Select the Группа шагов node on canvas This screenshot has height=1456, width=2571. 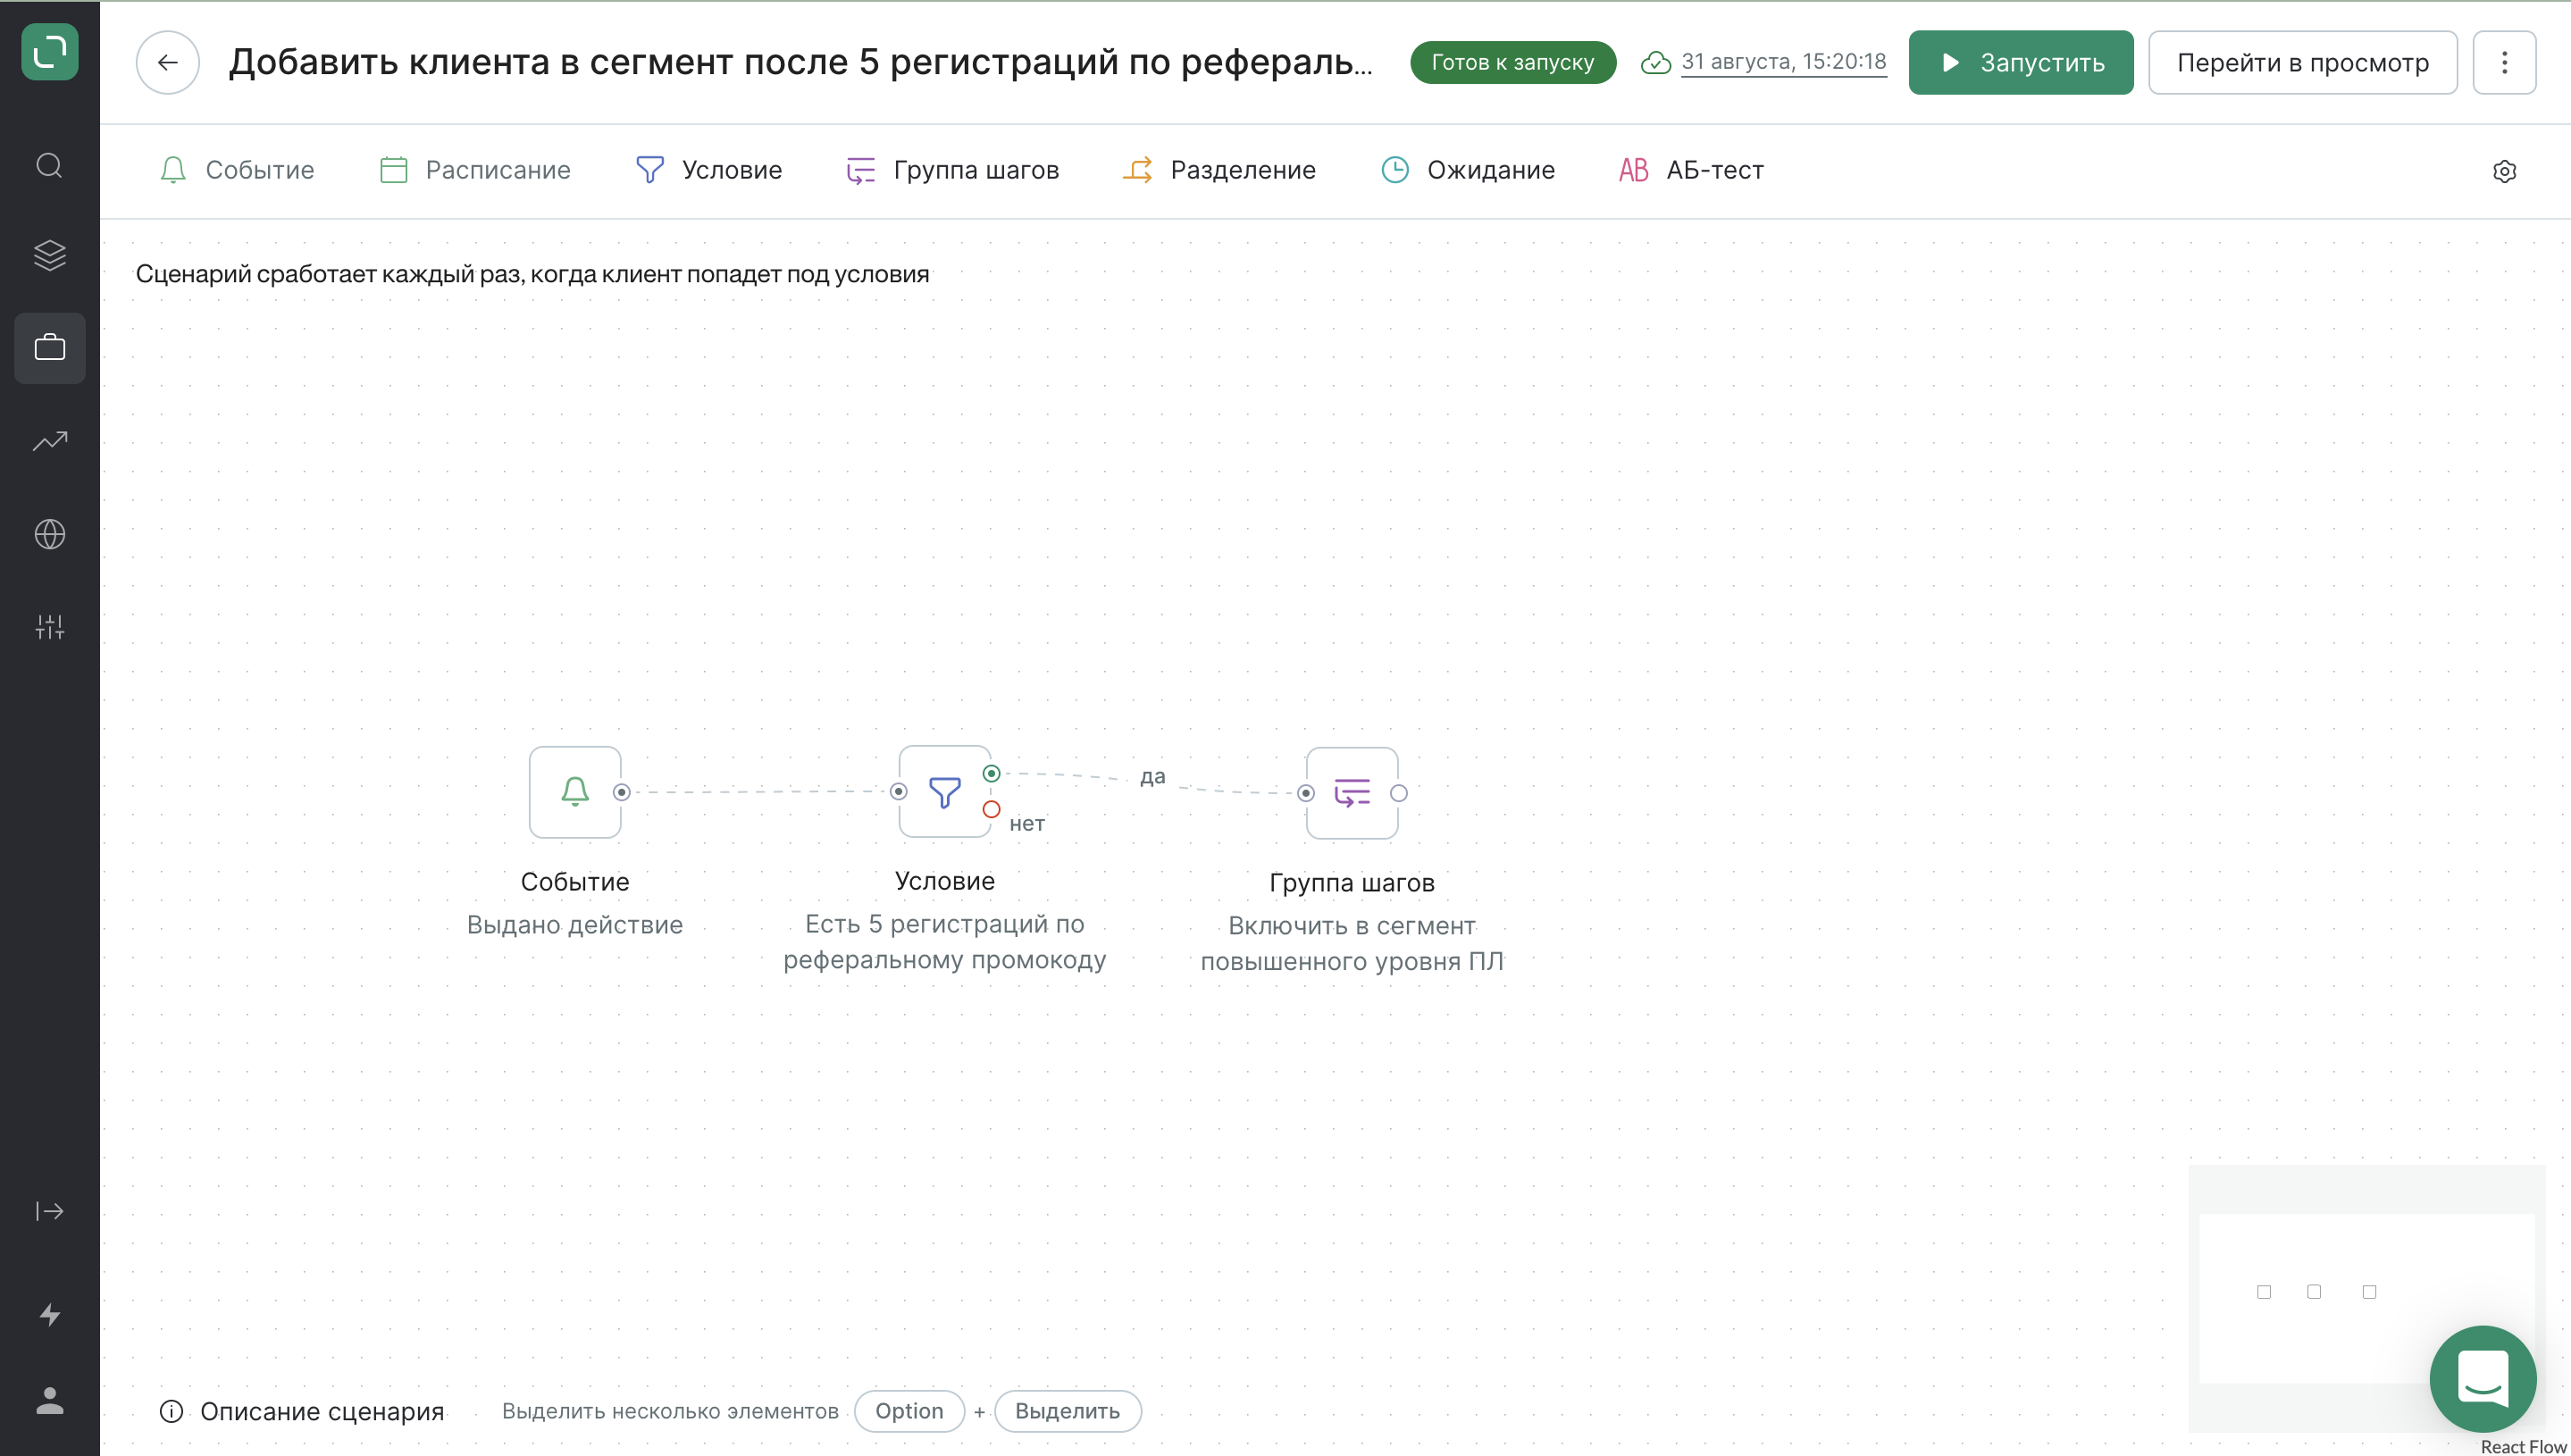[x=1352, y=793]
